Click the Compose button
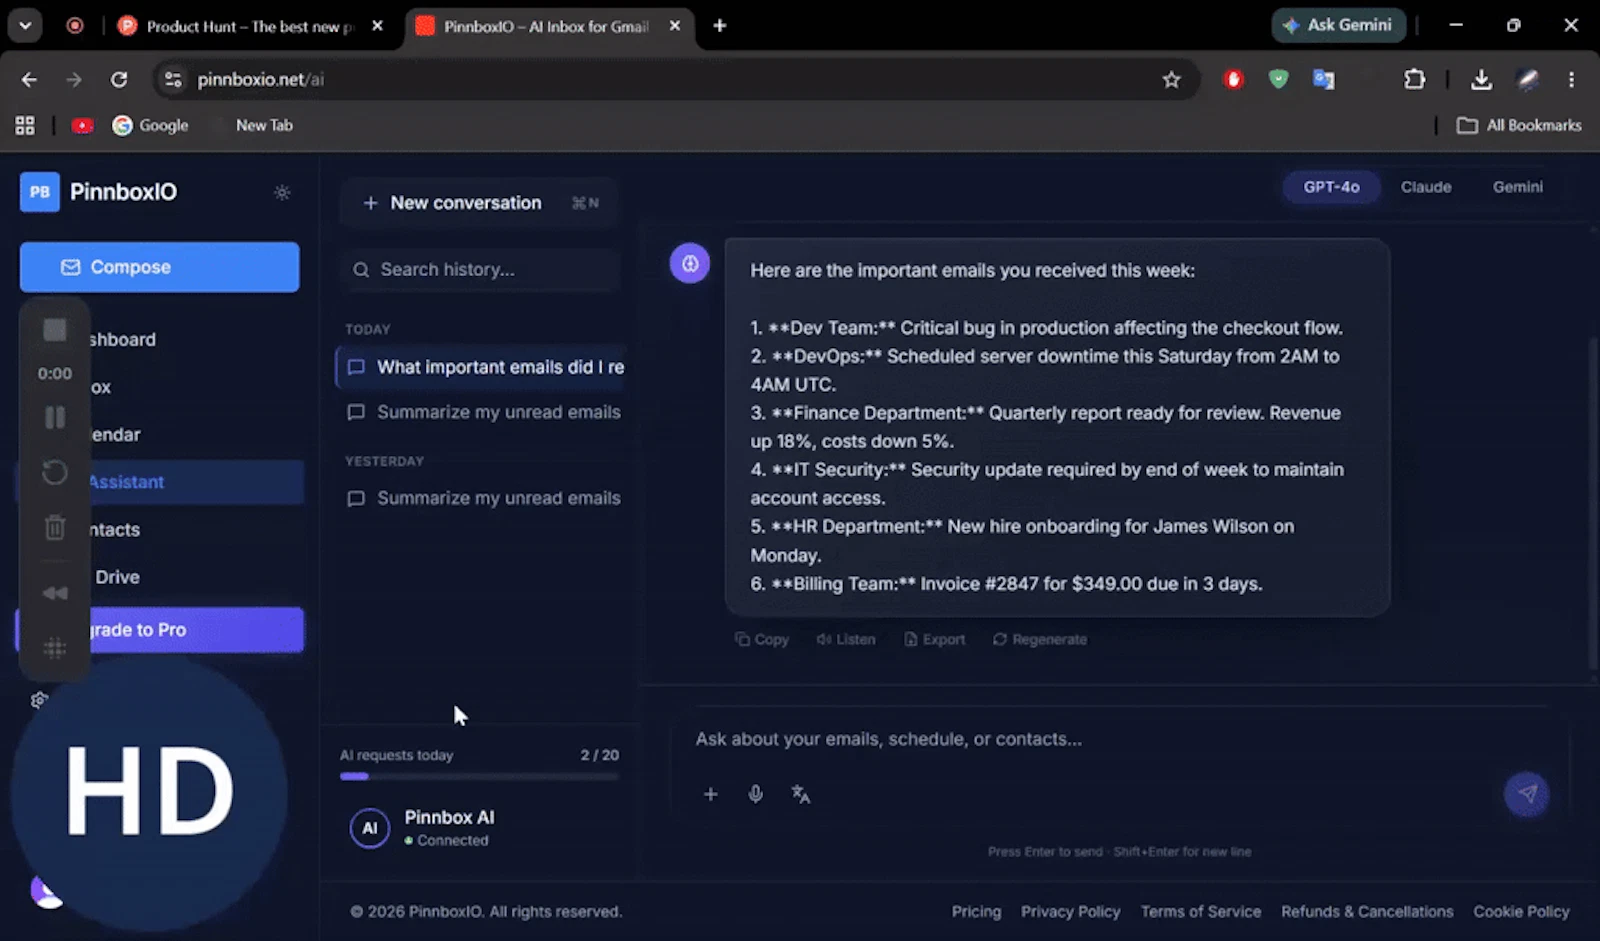 click(x=159, y=267)
